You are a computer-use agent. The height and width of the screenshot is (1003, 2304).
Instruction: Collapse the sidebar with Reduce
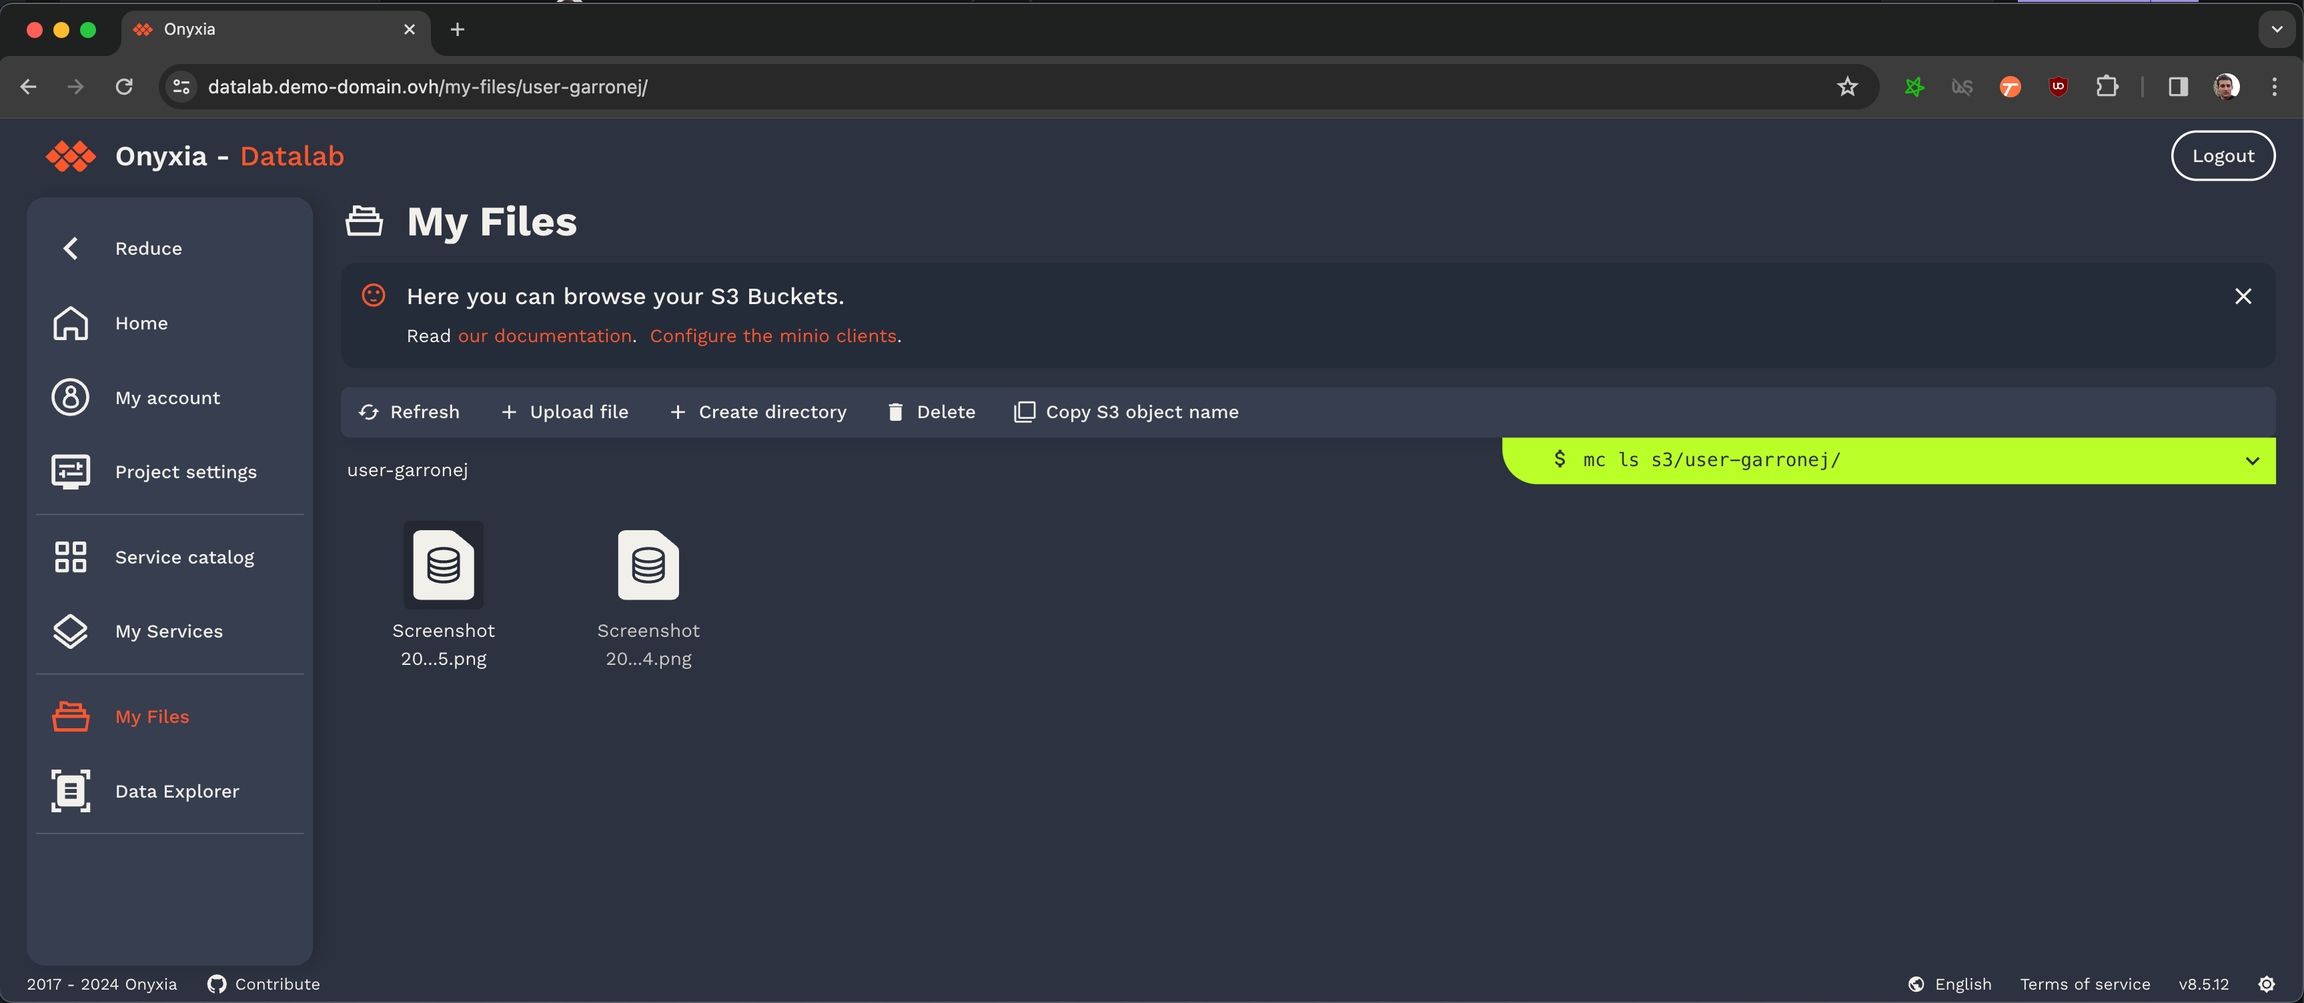(x=148, y=248)
